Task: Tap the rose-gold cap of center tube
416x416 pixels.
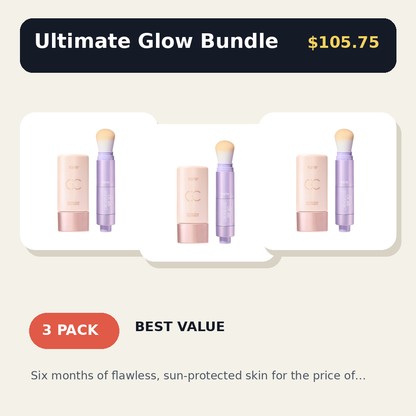Action: [193, 233]
